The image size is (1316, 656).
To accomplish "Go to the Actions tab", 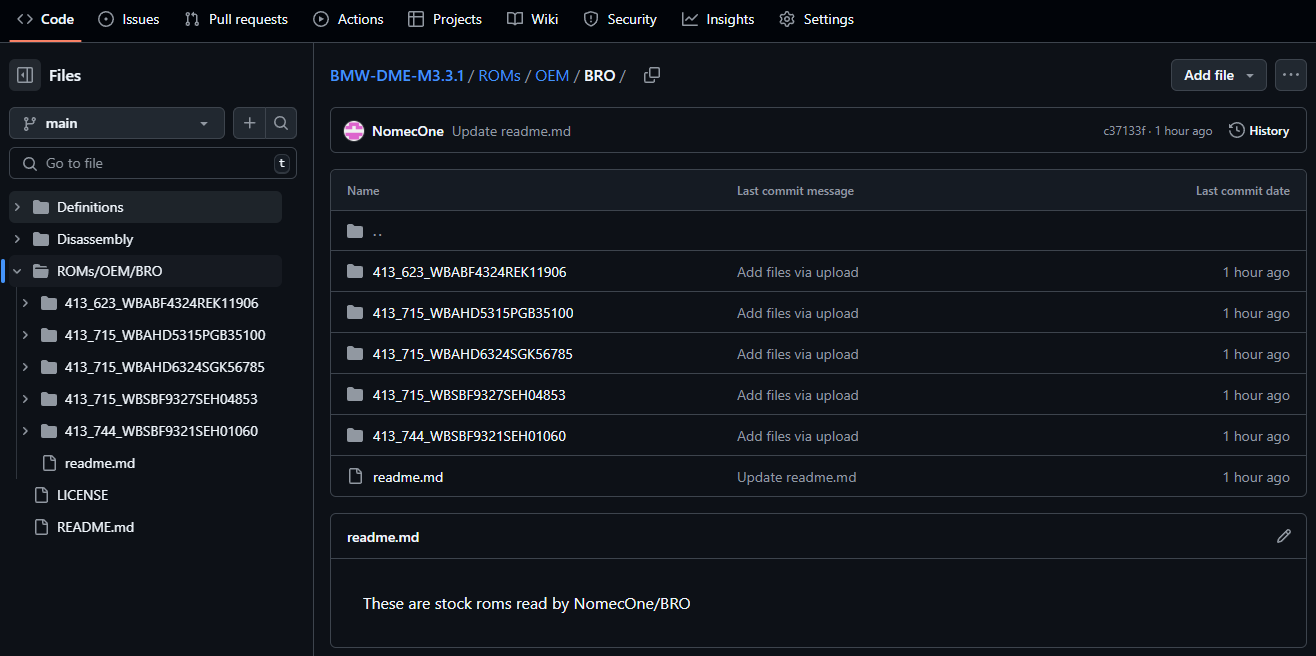I will tap(348, 18).
